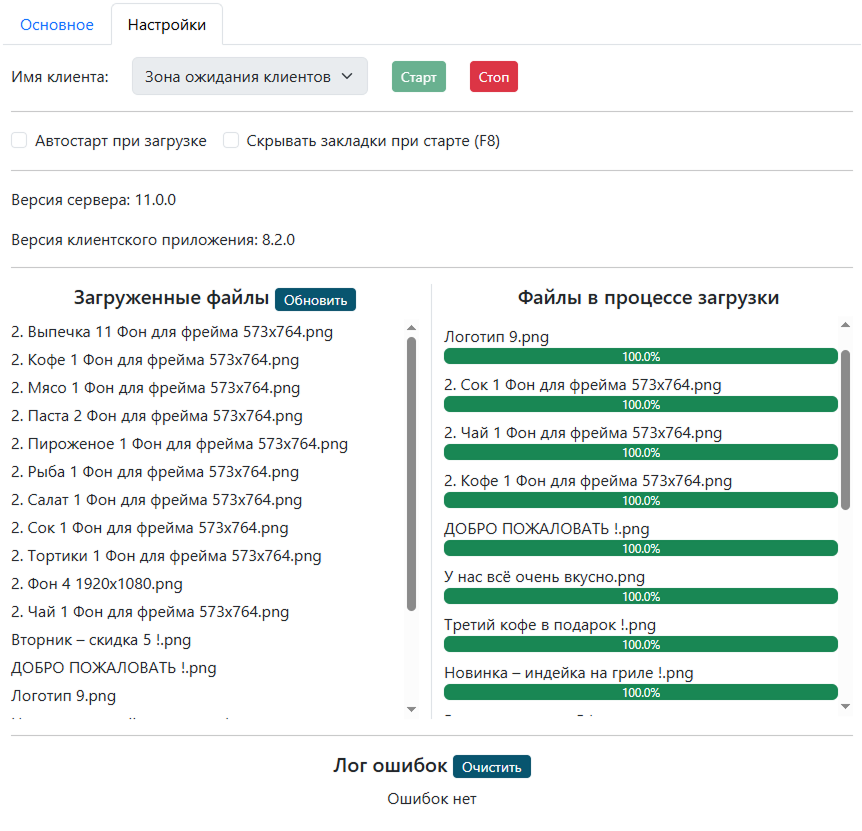Click the downloading files scrollbar thumb
The image size is (862, 831).
pyautogui.click(x=845, y=430)
